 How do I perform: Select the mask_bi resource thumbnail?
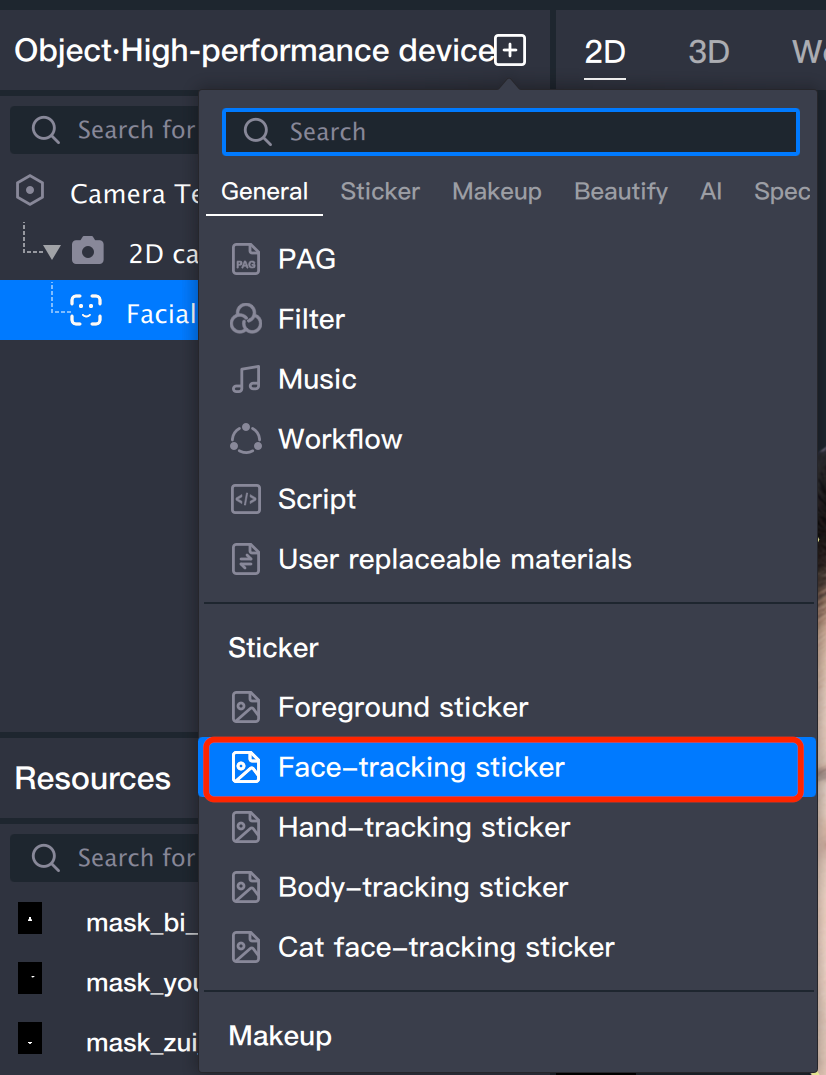pos(30,918)
